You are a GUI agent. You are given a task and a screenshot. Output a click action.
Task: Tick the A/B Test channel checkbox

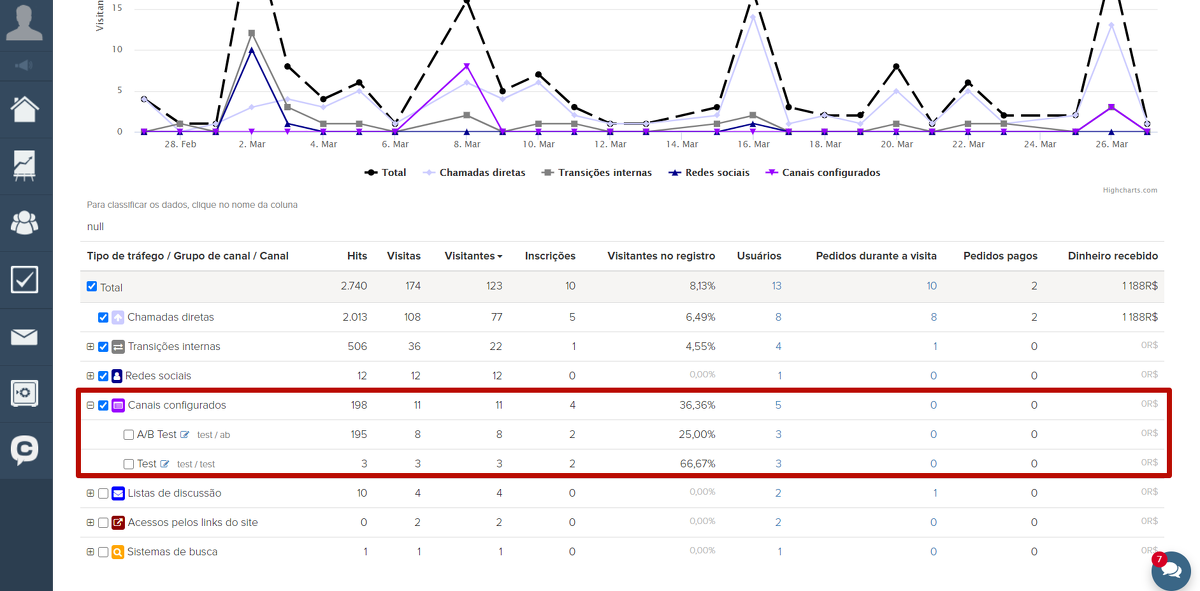(128, 435)
